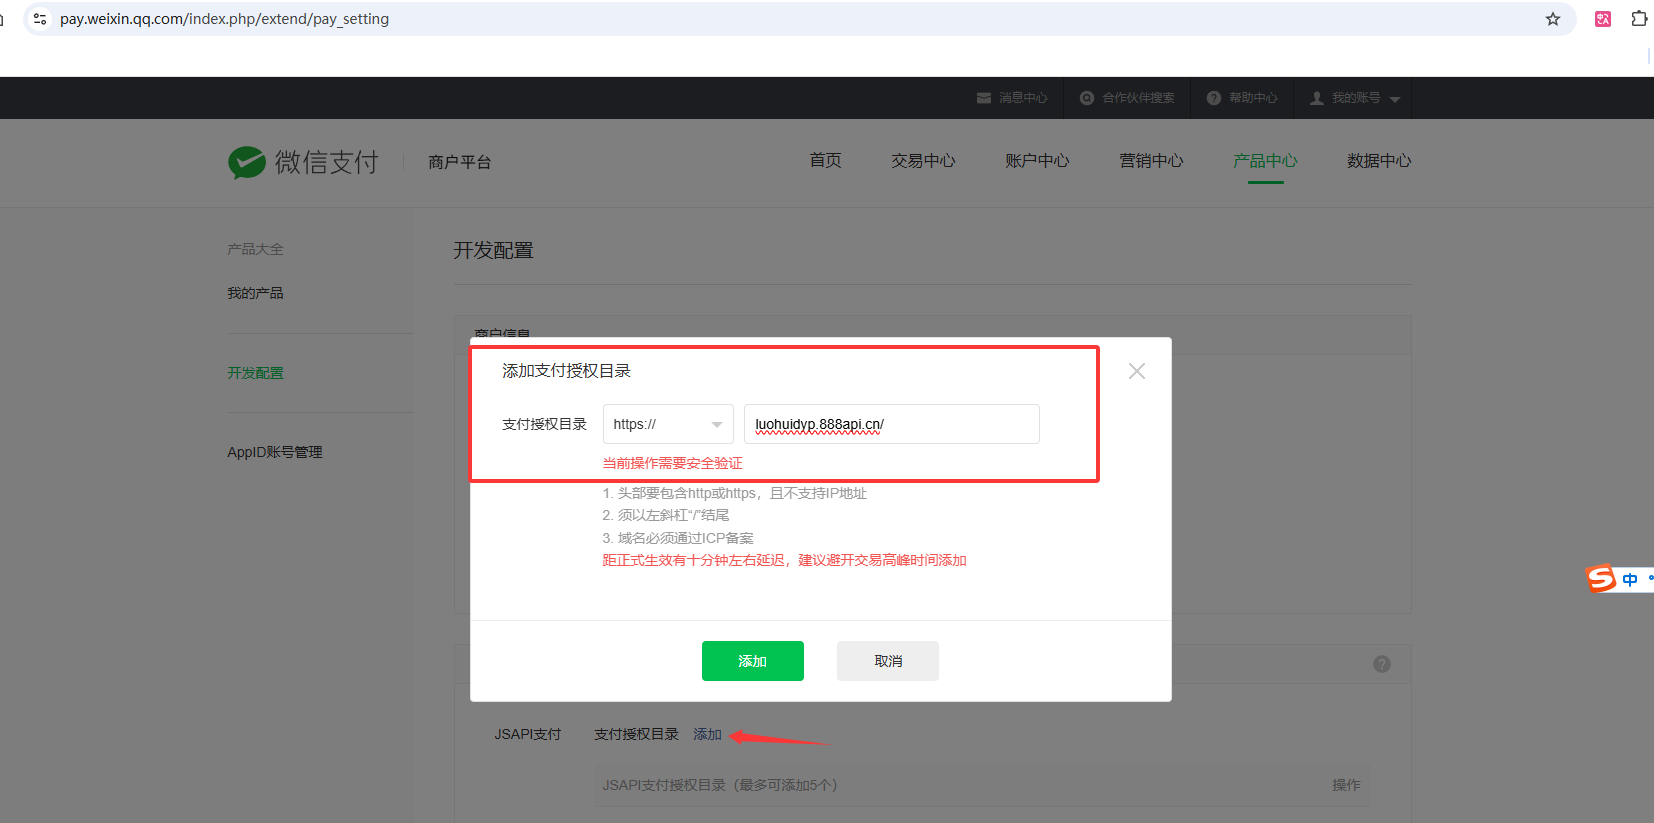Open the 我的账号 account dropdown
1654x823 pixels.
1355,98
